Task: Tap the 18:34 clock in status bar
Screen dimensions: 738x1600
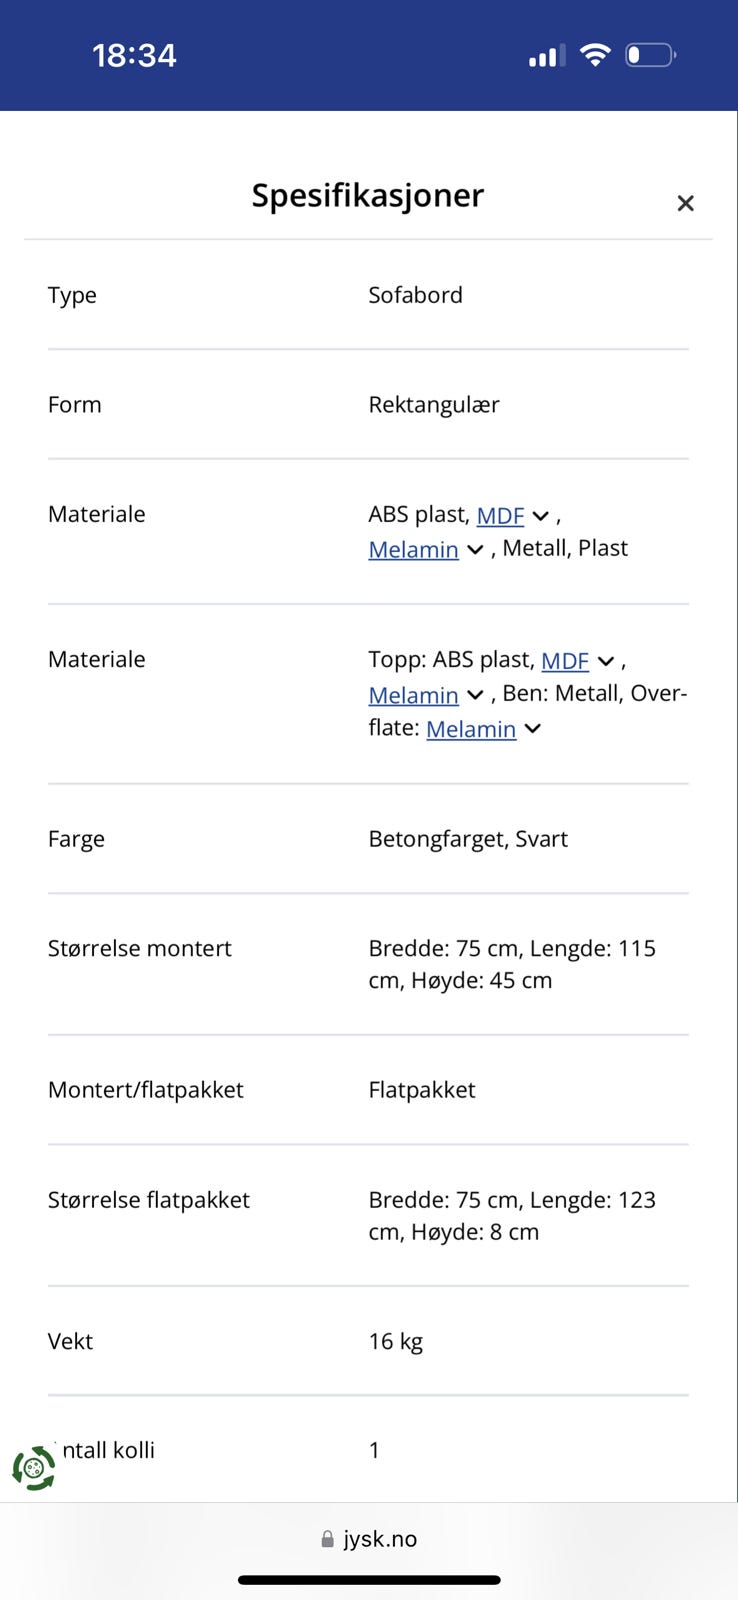Action: [x=134, y=55]
